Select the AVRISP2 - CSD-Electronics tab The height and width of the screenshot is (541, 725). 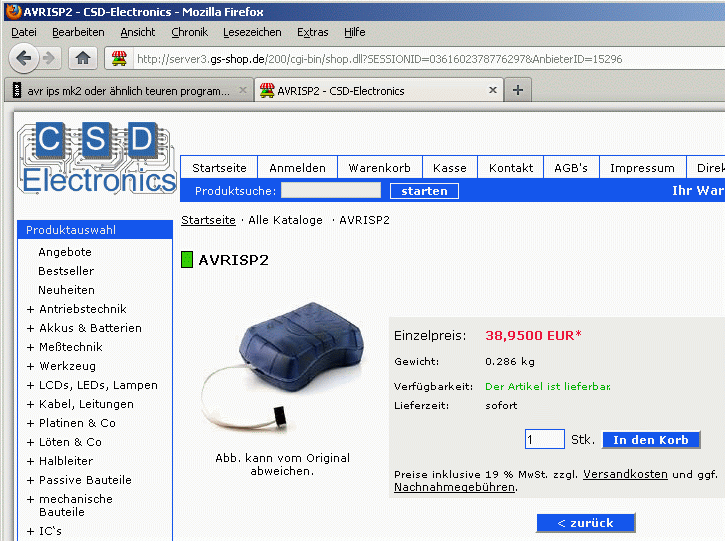378,91
